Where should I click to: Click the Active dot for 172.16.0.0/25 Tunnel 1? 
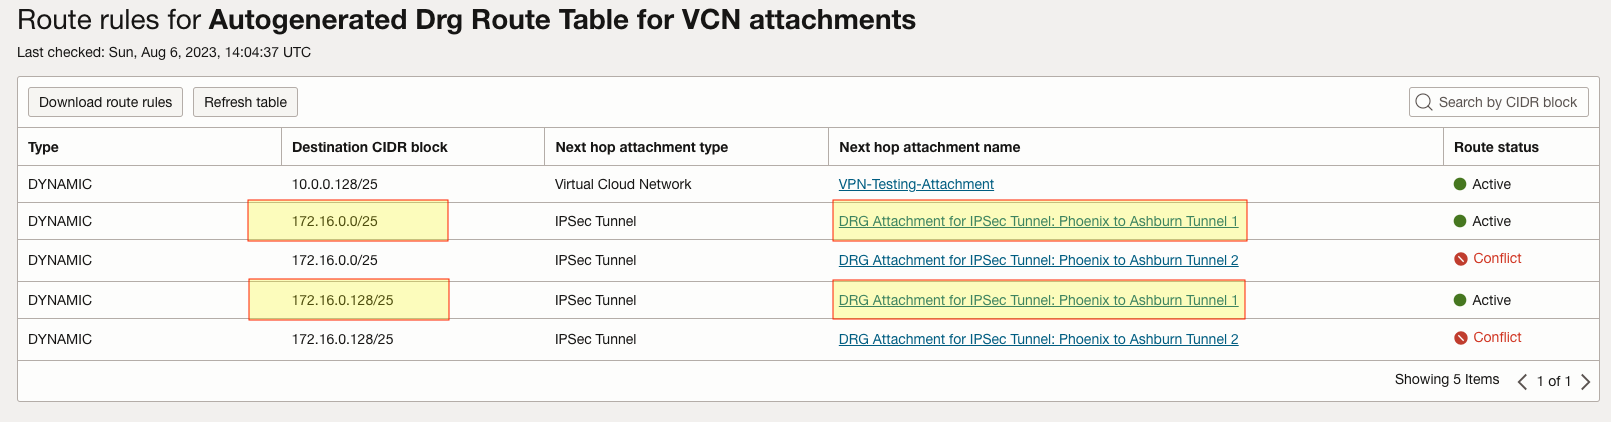pyautogui.click(x=1460, y=221)
